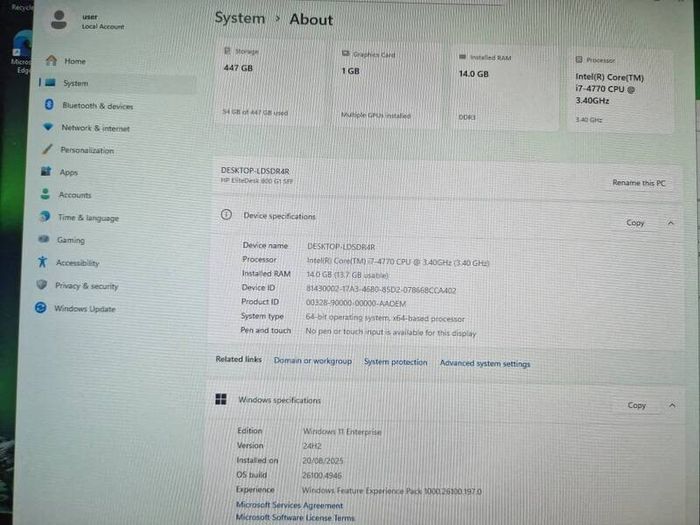Go to Network & internet settings

(x=96, y=128)
